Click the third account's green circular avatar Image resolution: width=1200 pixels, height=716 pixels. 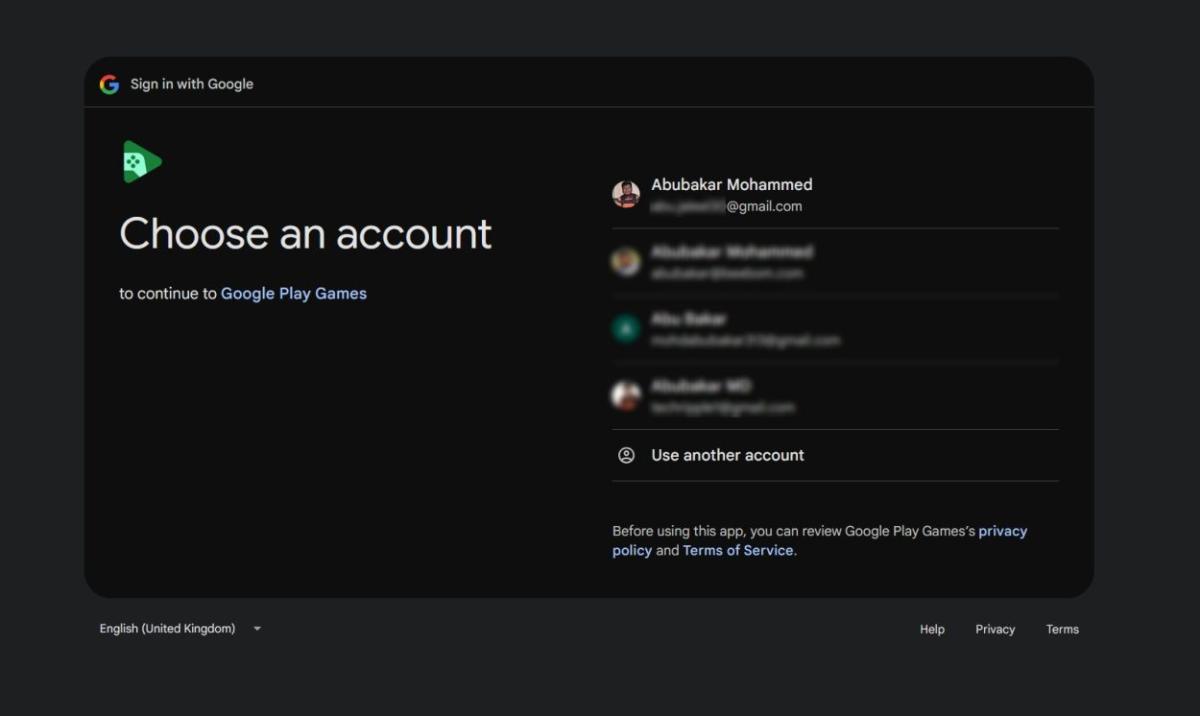click(626, 329)
